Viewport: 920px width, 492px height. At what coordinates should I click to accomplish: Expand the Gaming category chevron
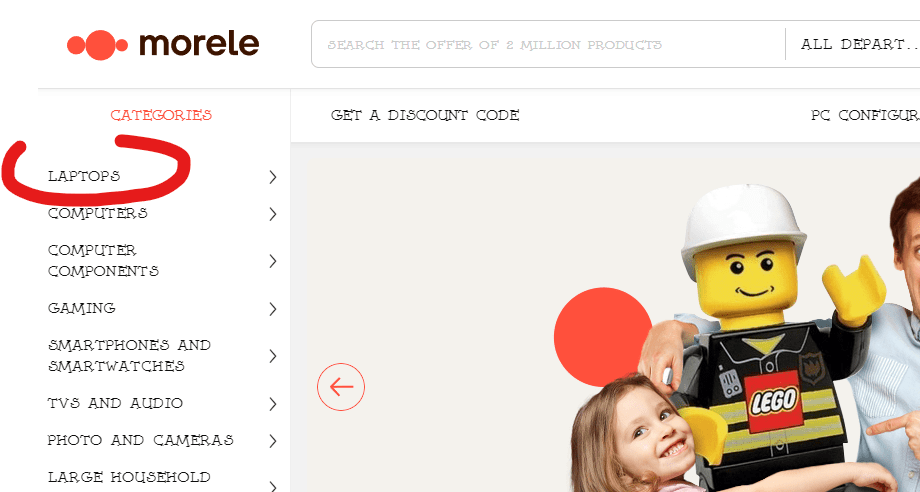pos(273,309)
